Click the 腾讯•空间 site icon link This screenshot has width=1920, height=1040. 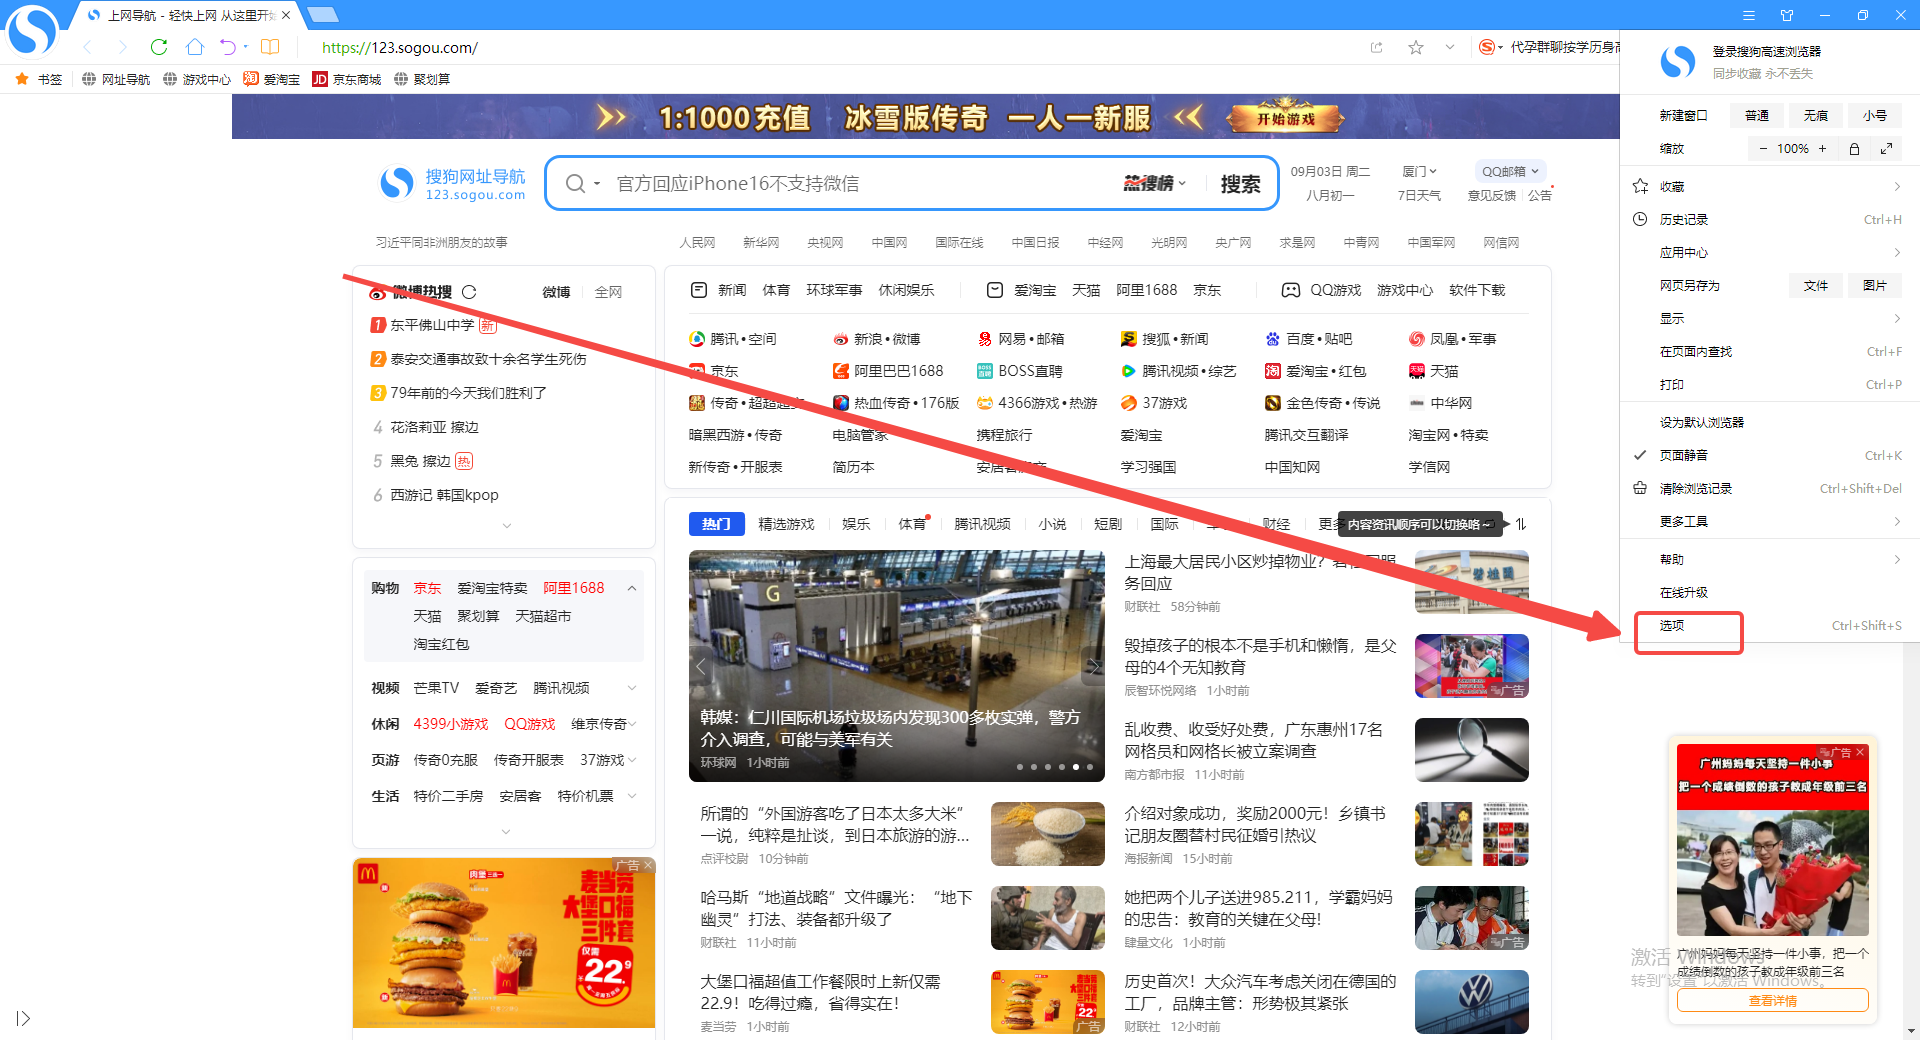[x=733, y=339]
